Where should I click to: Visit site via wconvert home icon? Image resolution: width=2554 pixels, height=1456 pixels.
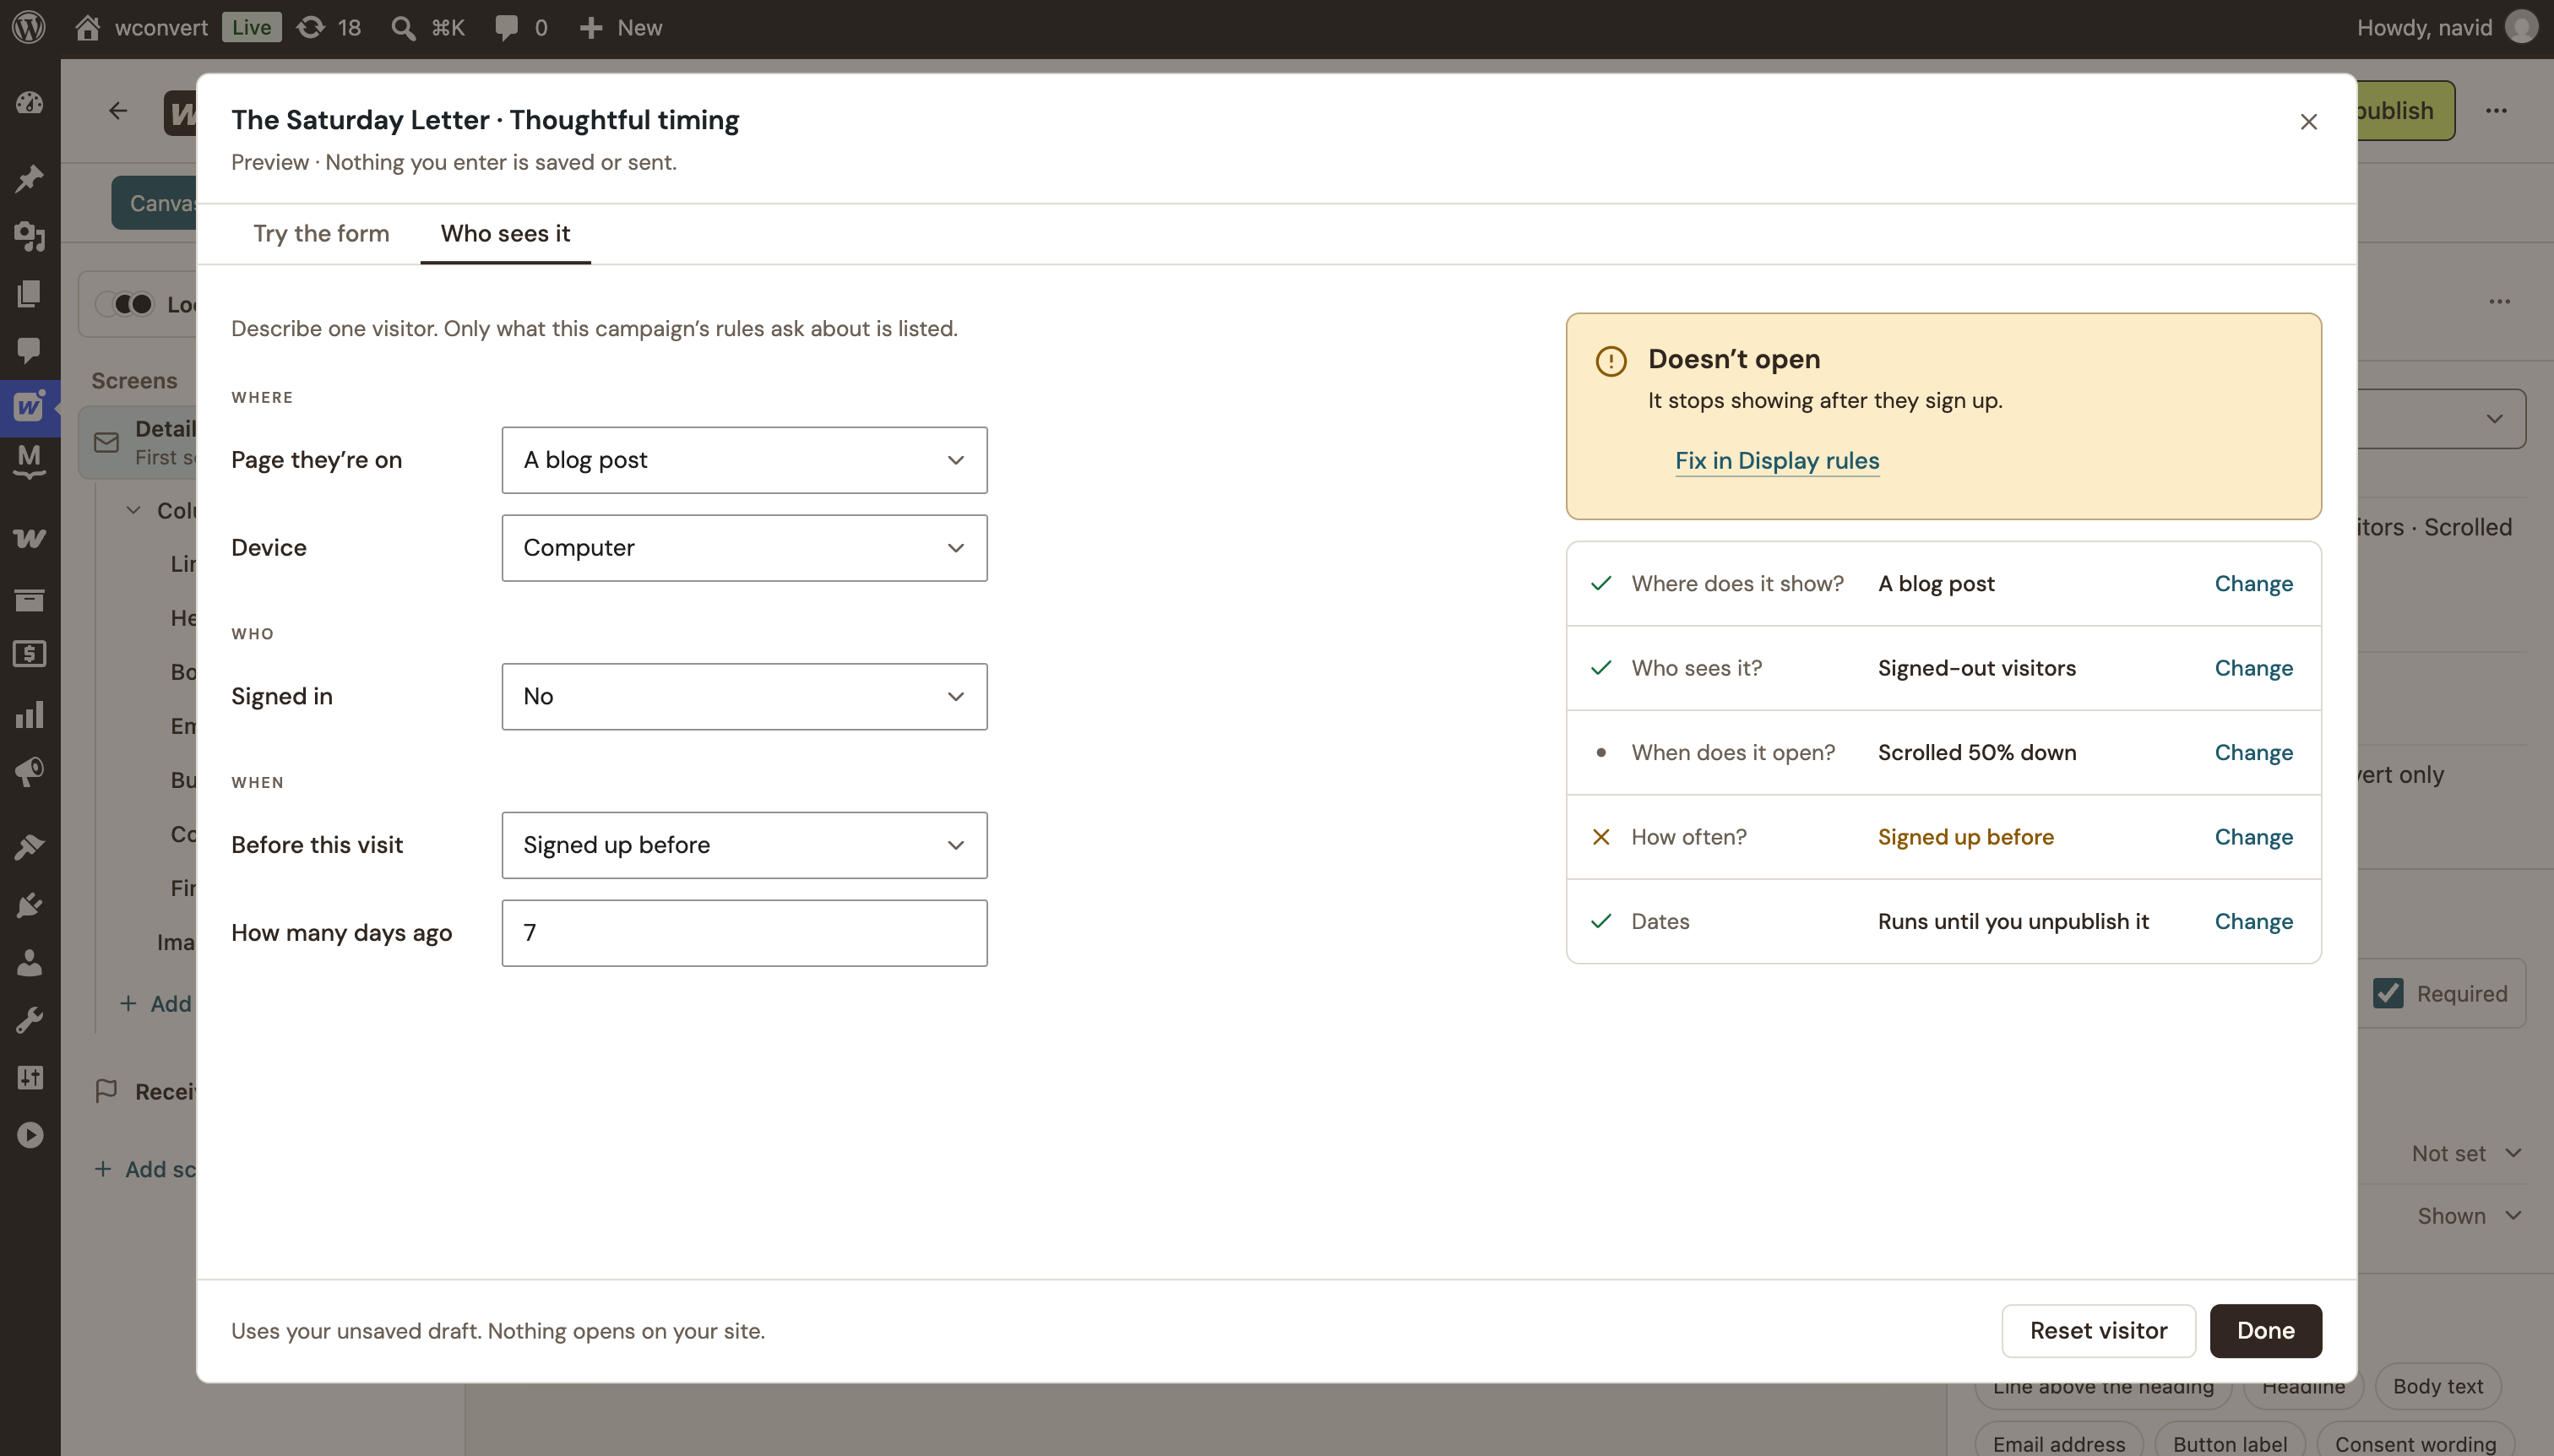pos(88,27)
